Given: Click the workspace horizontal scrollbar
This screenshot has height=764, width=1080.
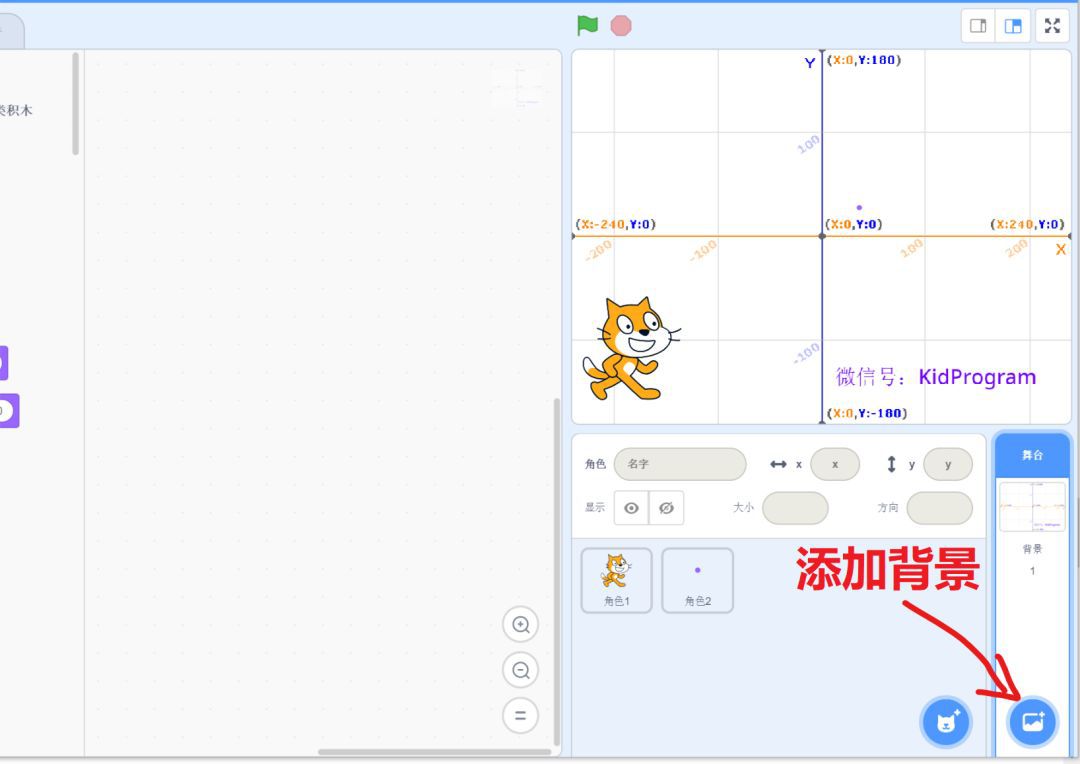Looking at the screenshot, I should 434,752.
